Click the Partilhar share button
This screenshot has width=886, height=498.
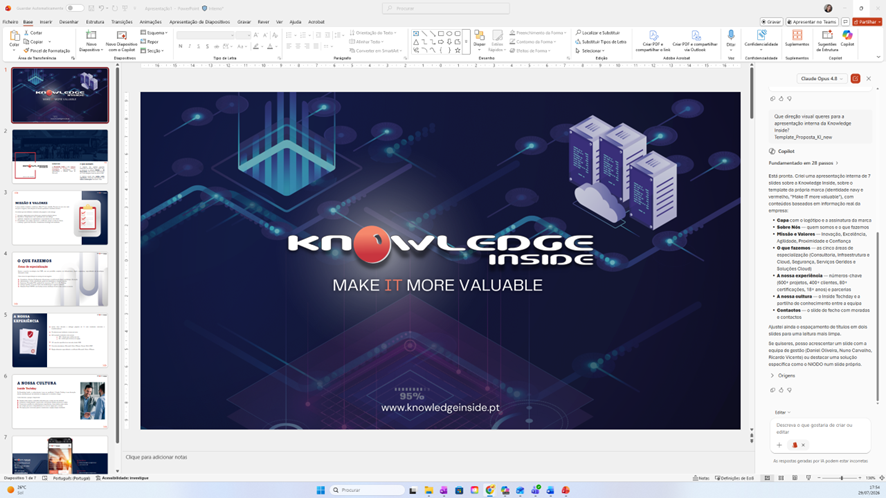867,21
